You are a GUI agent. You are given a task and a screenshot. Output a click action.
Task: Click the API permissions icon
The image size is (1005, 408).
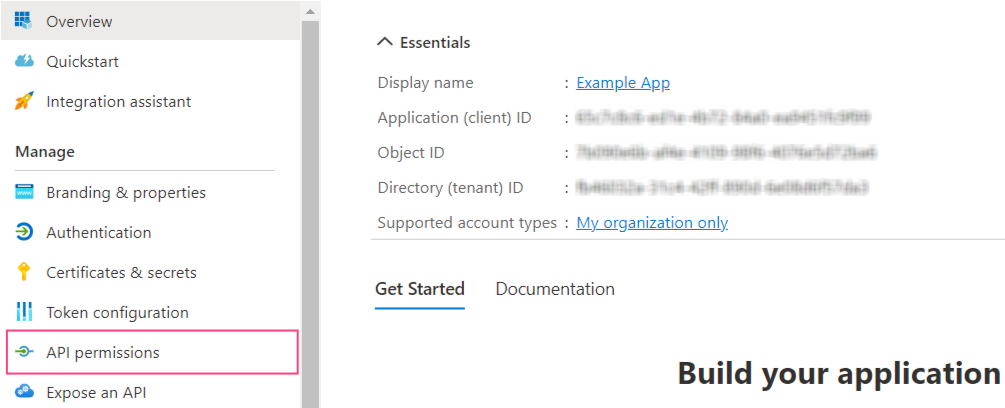pos(24,352)
